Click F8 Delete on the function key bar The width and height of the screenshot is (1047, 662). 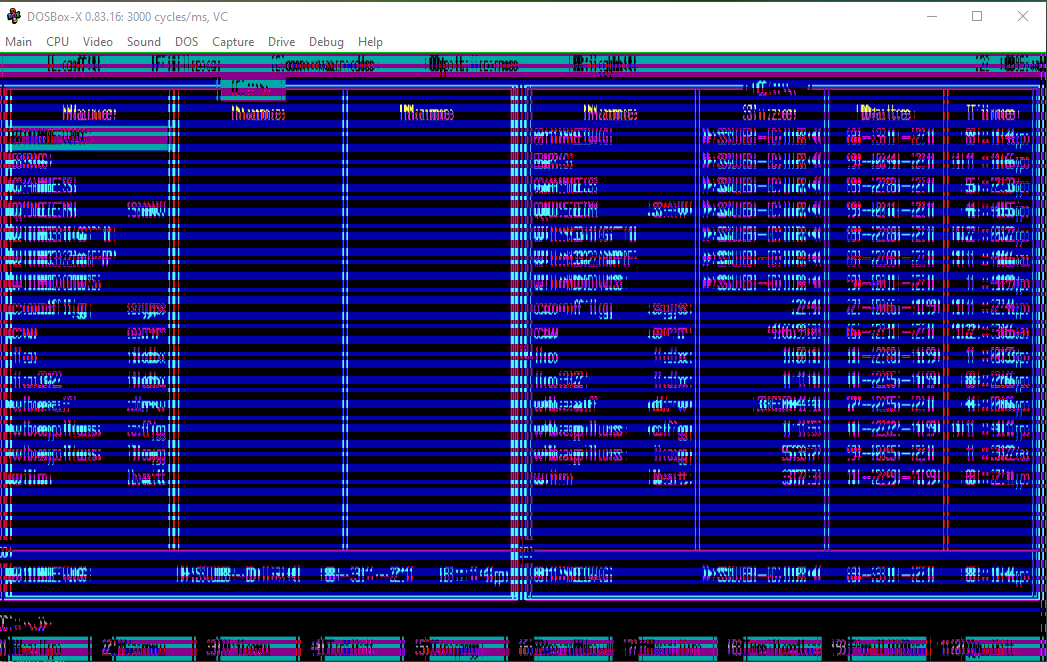click(x=770, y=647)
